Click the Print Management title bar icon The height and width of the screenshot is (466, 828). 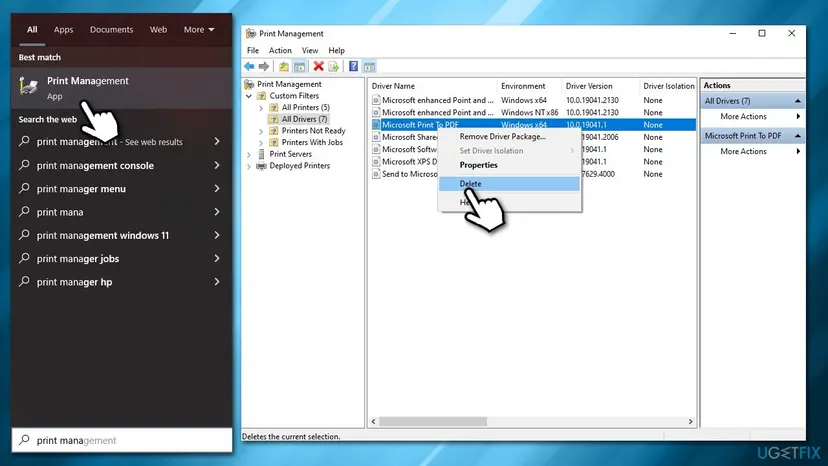point(251,34)
